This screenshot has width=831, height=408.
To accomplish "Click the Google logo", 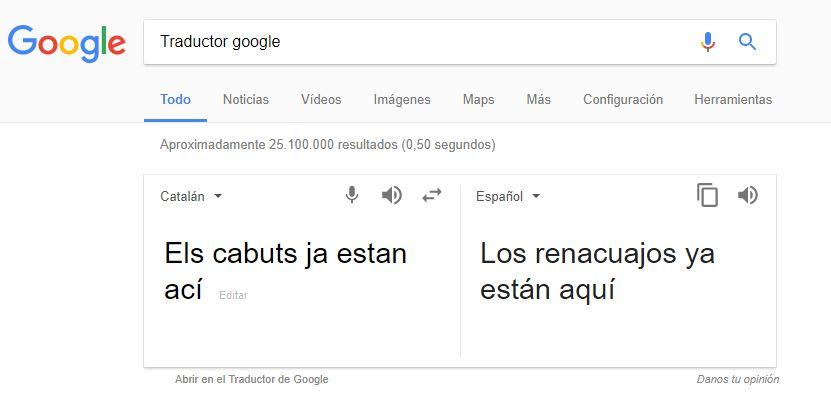I will coord(66,41).
